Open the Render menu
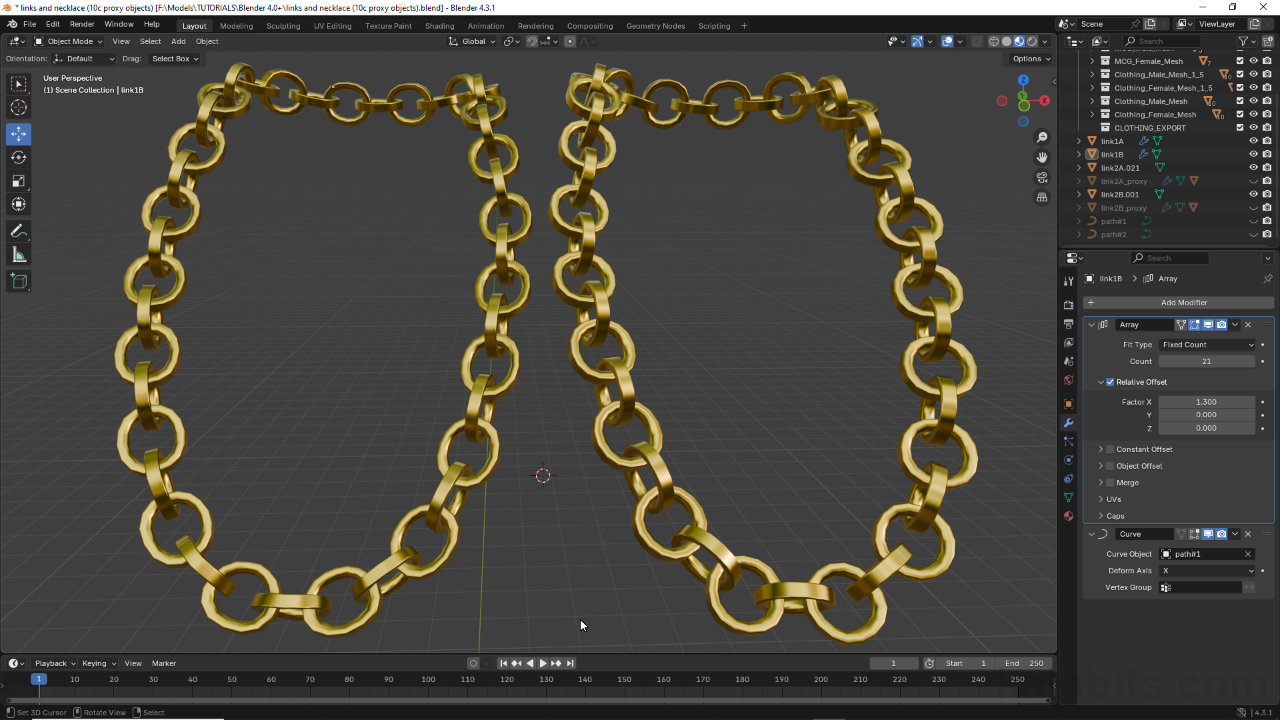The height and width of the screenshot is (720, 1280). coord(82,24)
